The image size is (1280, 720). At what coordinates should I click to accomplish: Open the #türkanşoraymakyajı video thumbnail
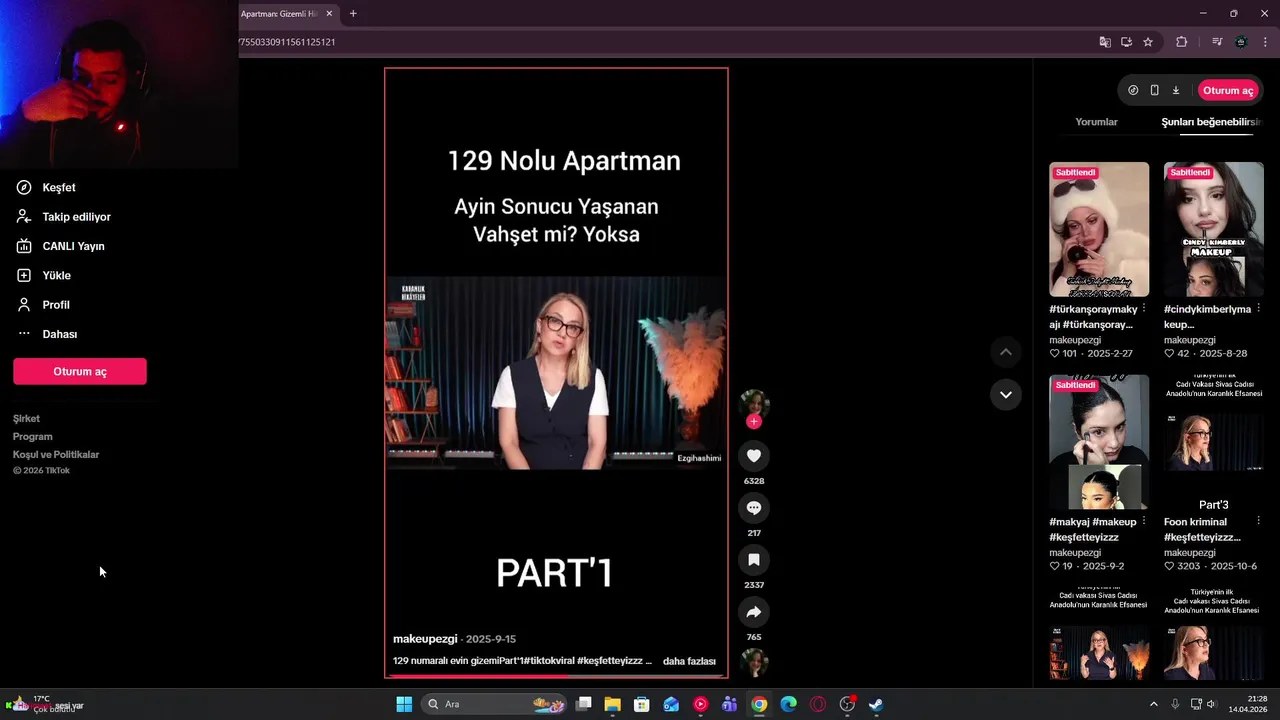[1099, 229]
